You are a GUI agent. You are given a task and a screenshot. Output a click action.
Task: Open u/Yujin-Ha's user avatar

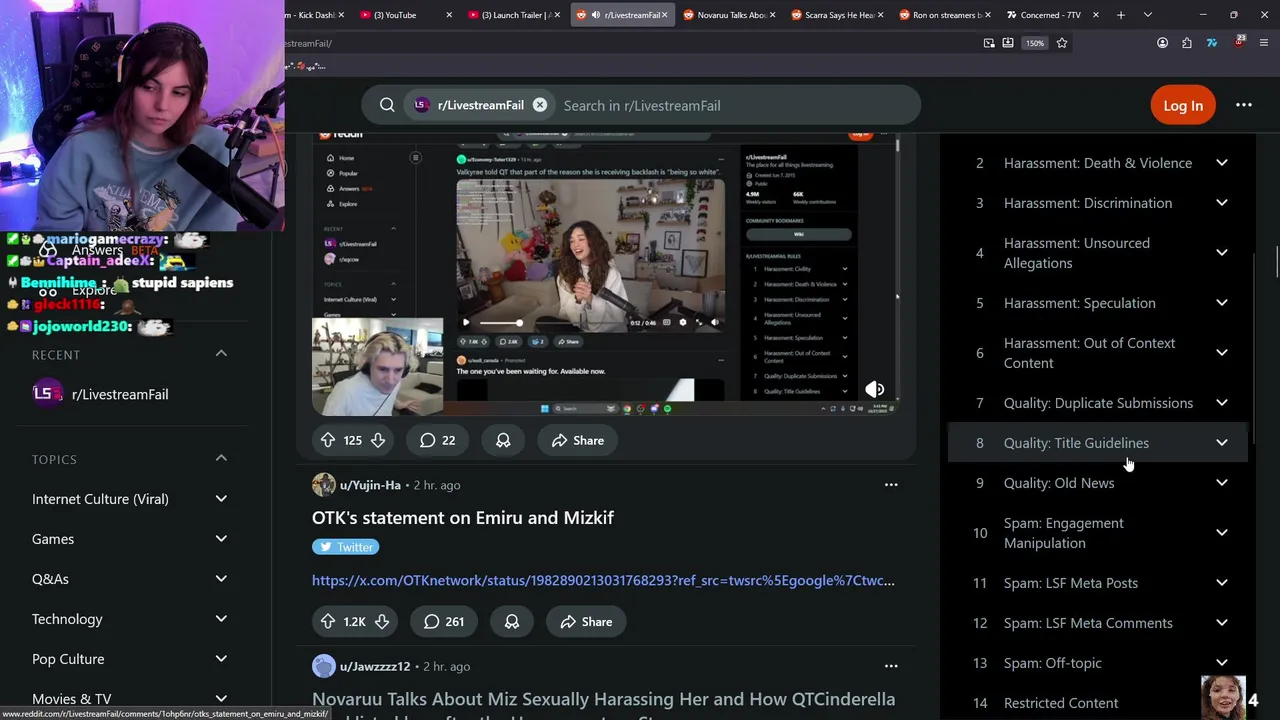(323, 485)
